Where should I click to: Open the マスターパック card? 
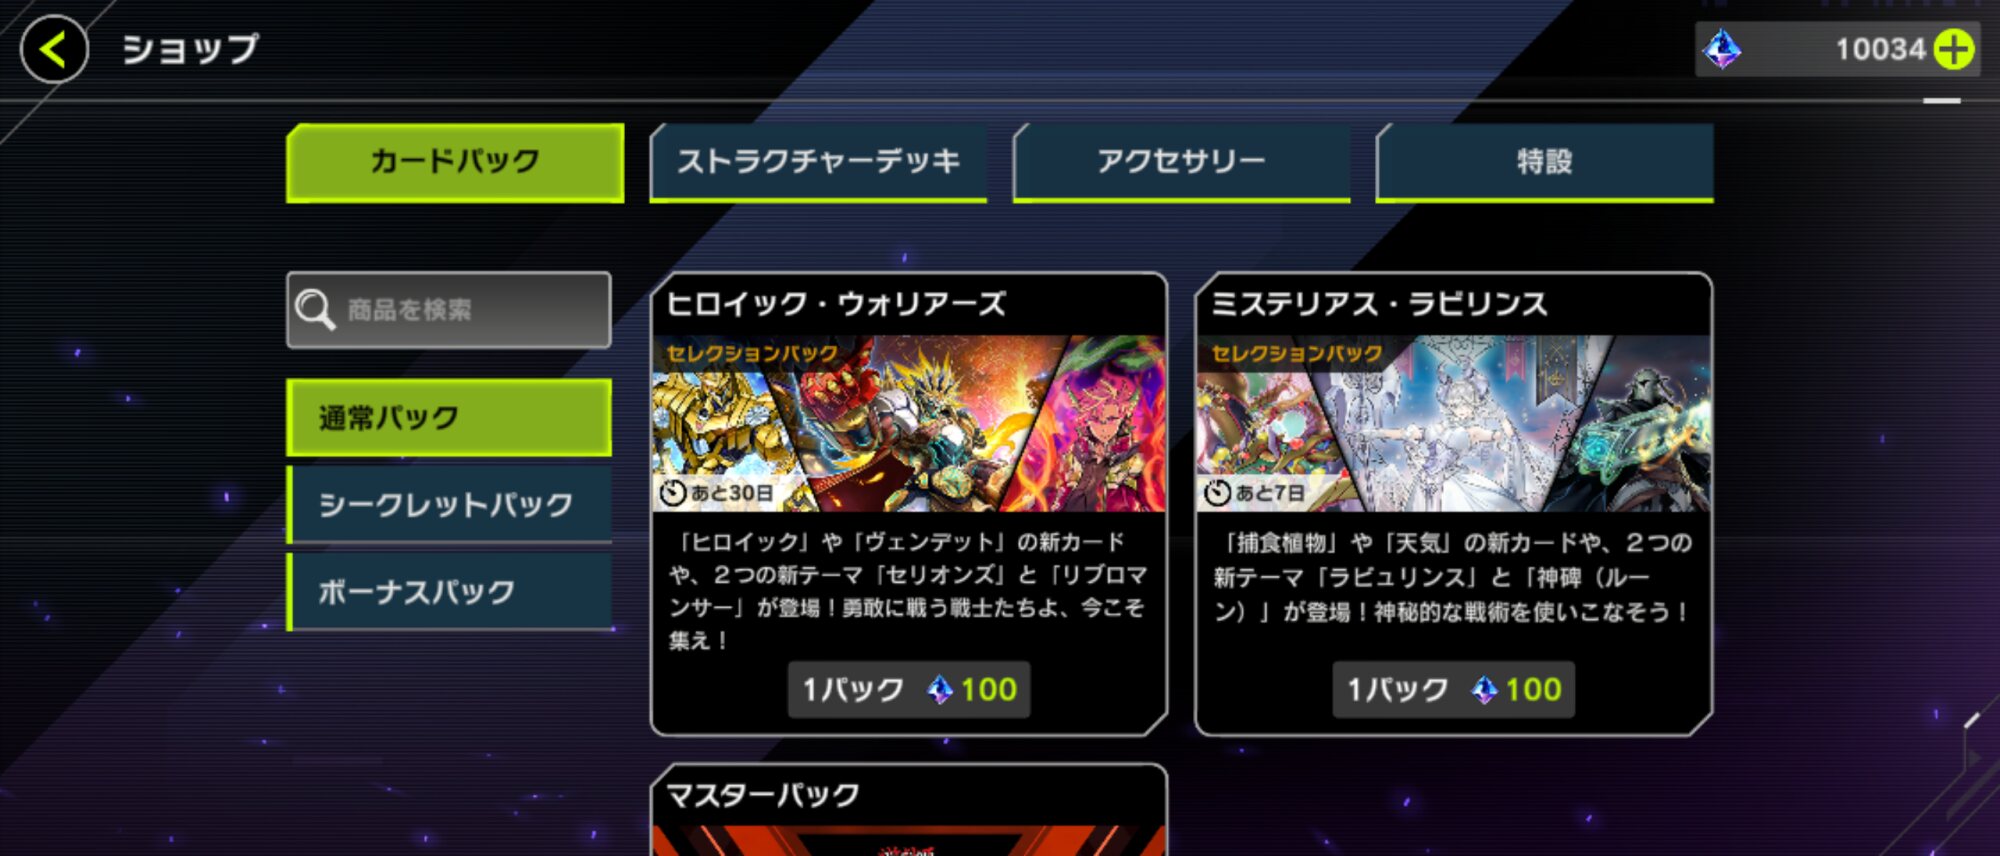[x=909, y=810]
